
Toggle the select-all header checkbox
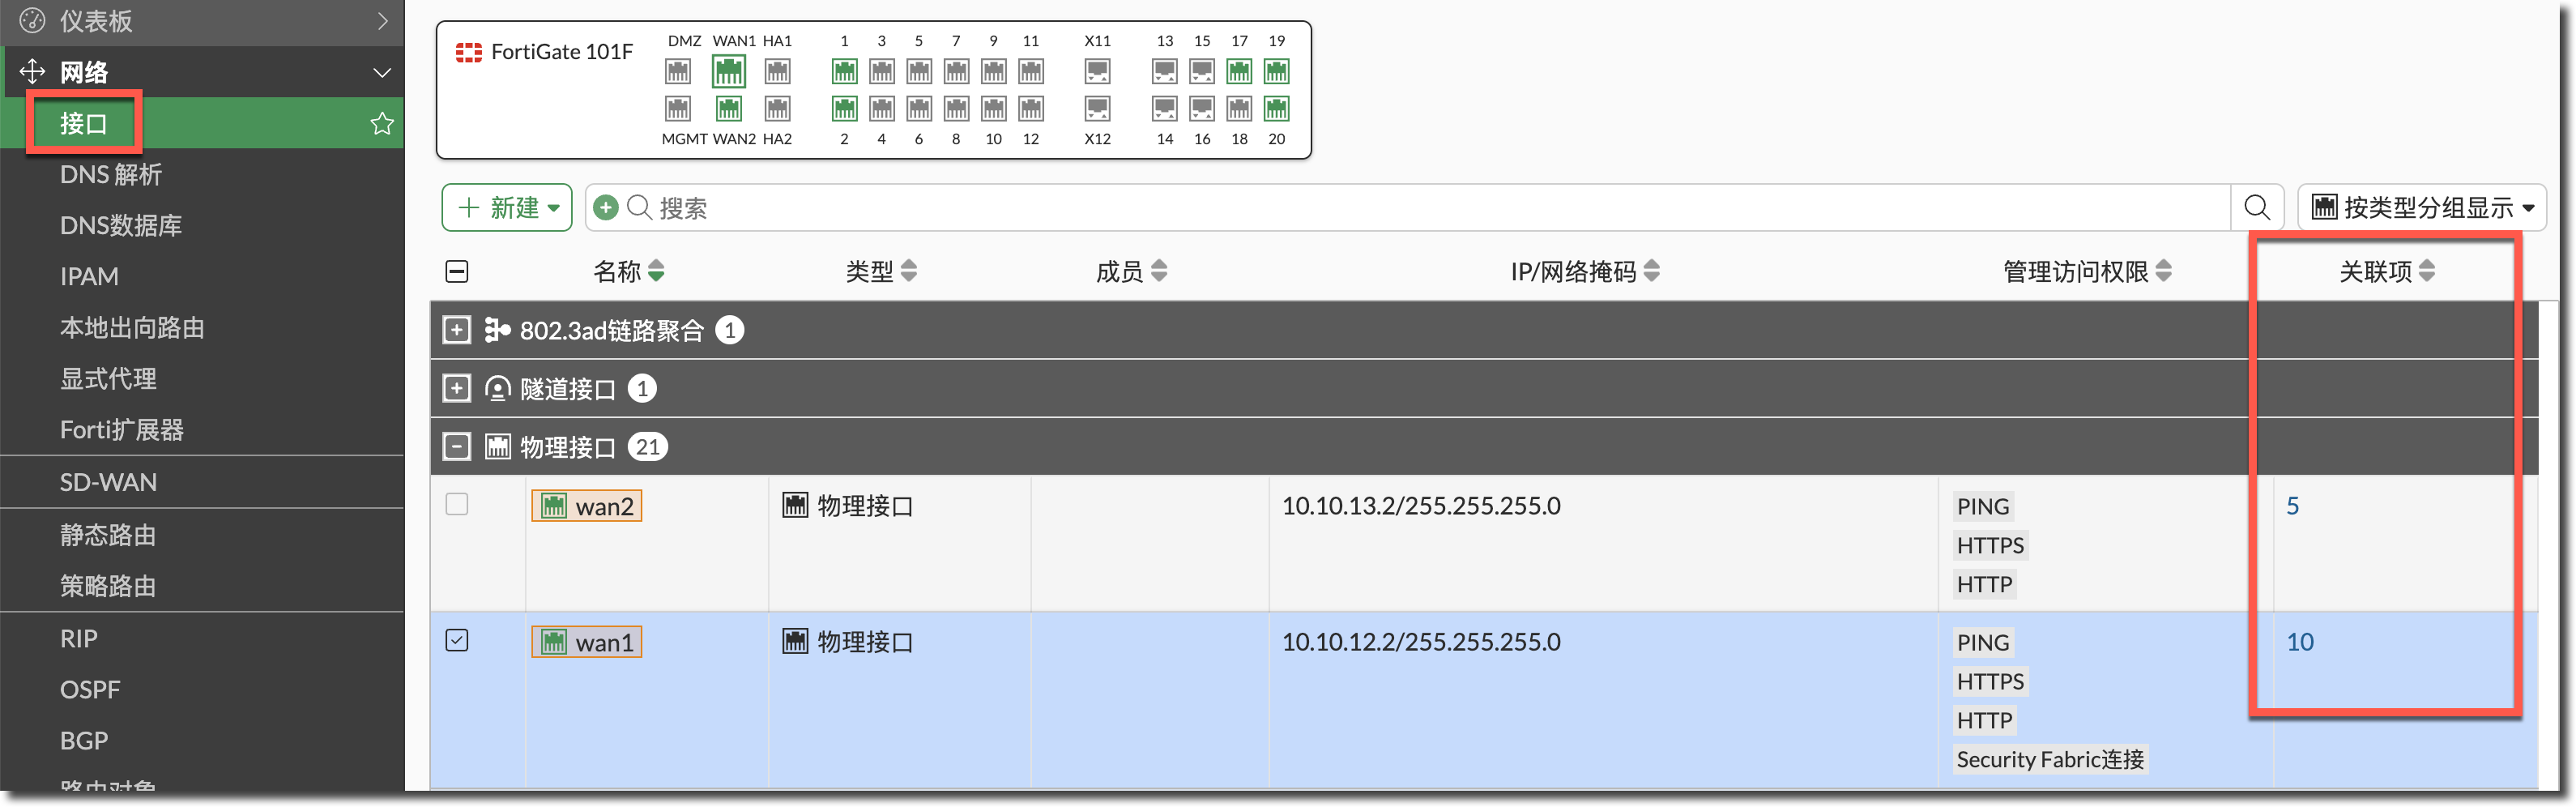point(457,272)
